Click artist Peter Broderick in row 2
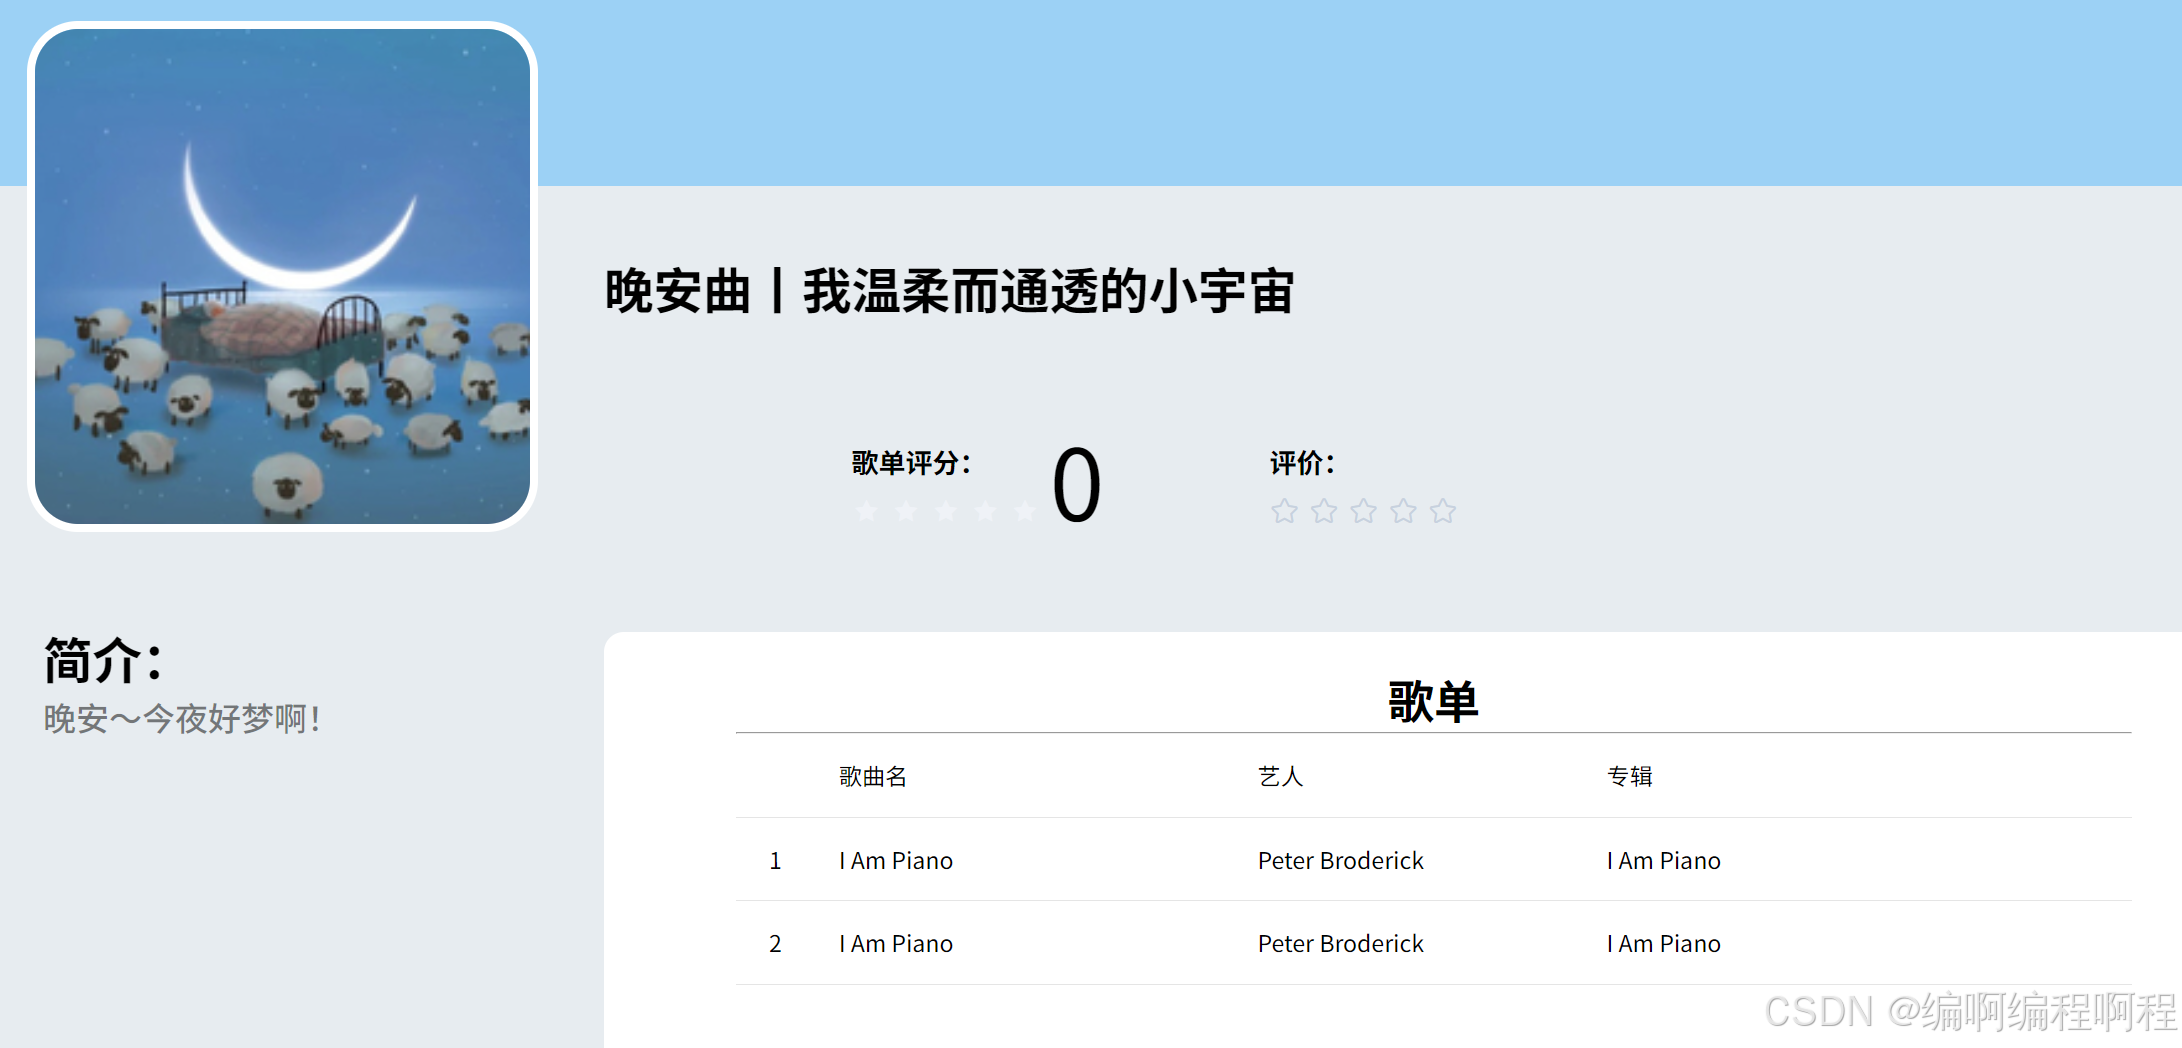The height and width of the screenshot is (1048, 2182). [1341, 944]
